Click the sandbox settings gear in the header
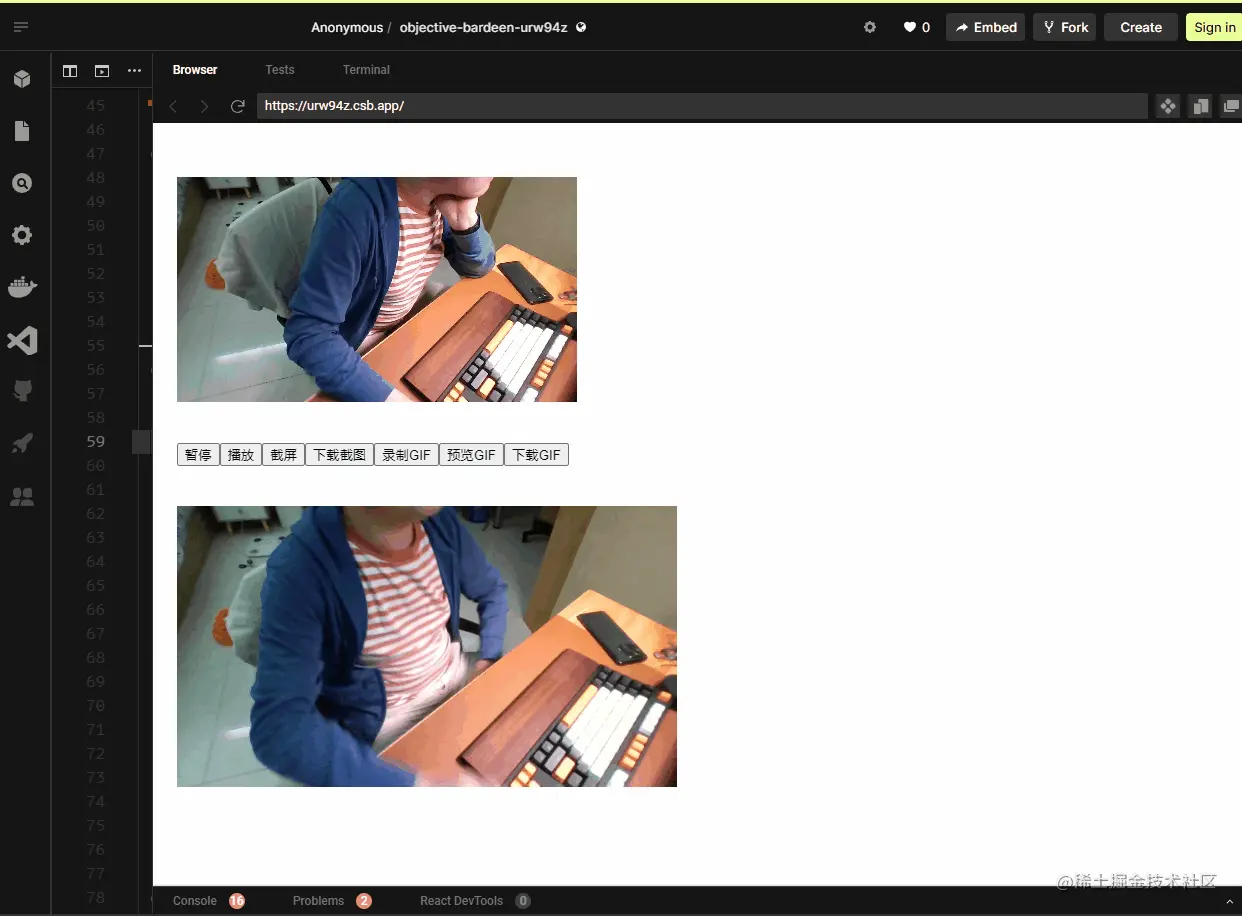The height and width of the screenshot is (916, 1242). tap(869, 27)
